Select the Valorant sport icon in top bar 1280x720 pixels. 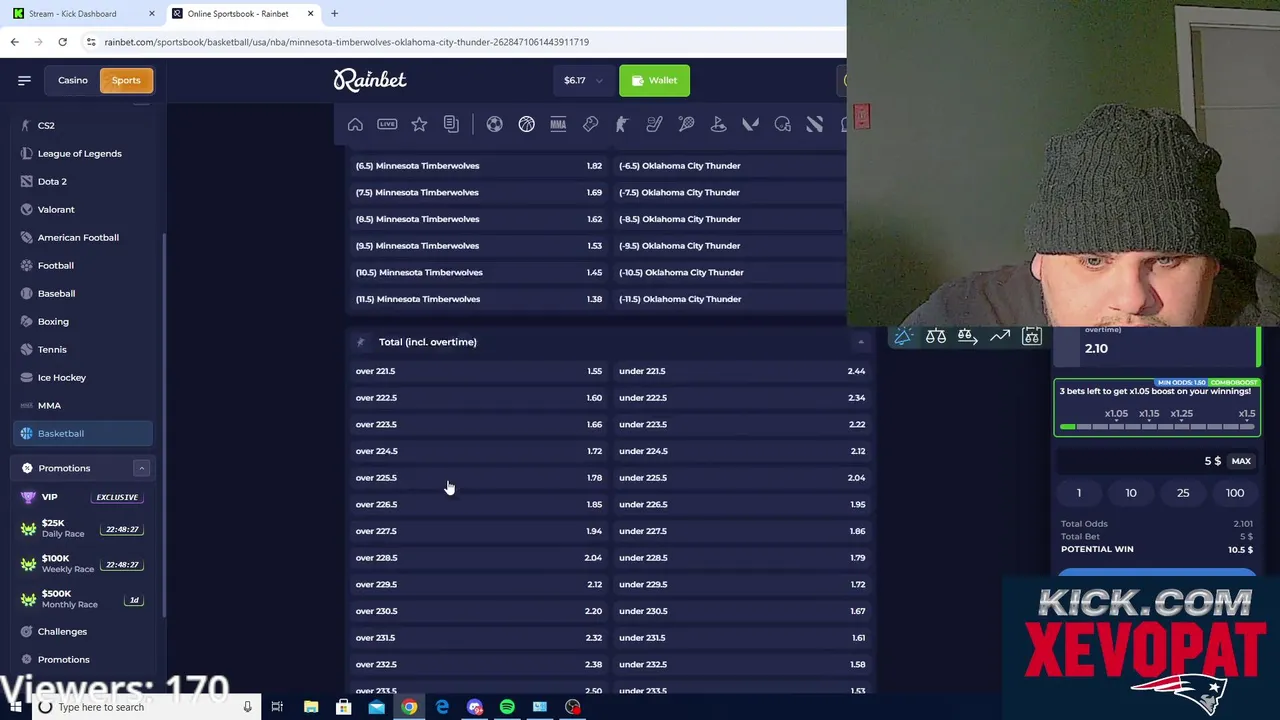tap(750, 124)
